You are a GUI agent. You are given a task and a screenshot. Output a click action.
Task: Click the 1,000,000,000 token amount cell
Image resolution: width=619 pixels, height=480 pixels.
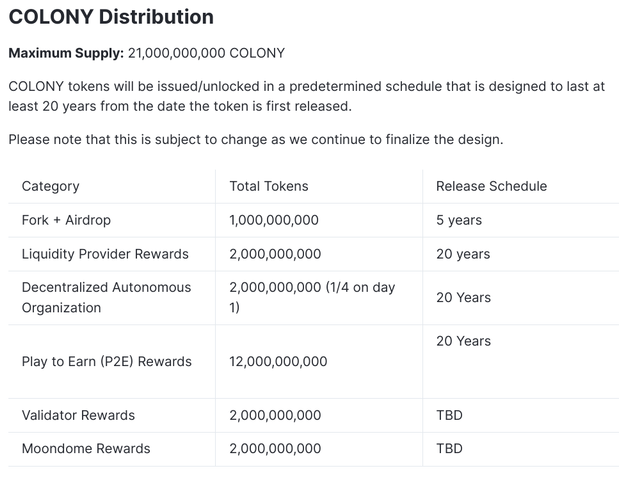tap(274, 220)
